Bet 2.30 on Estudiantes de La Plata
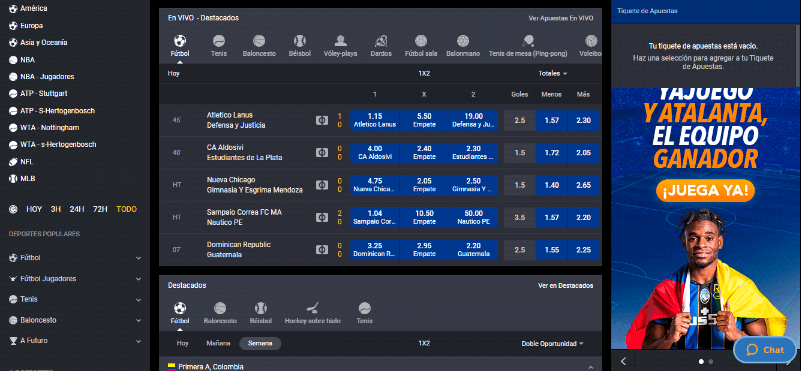This screenshot has height=371, width=801. click(x=474, y=152)
